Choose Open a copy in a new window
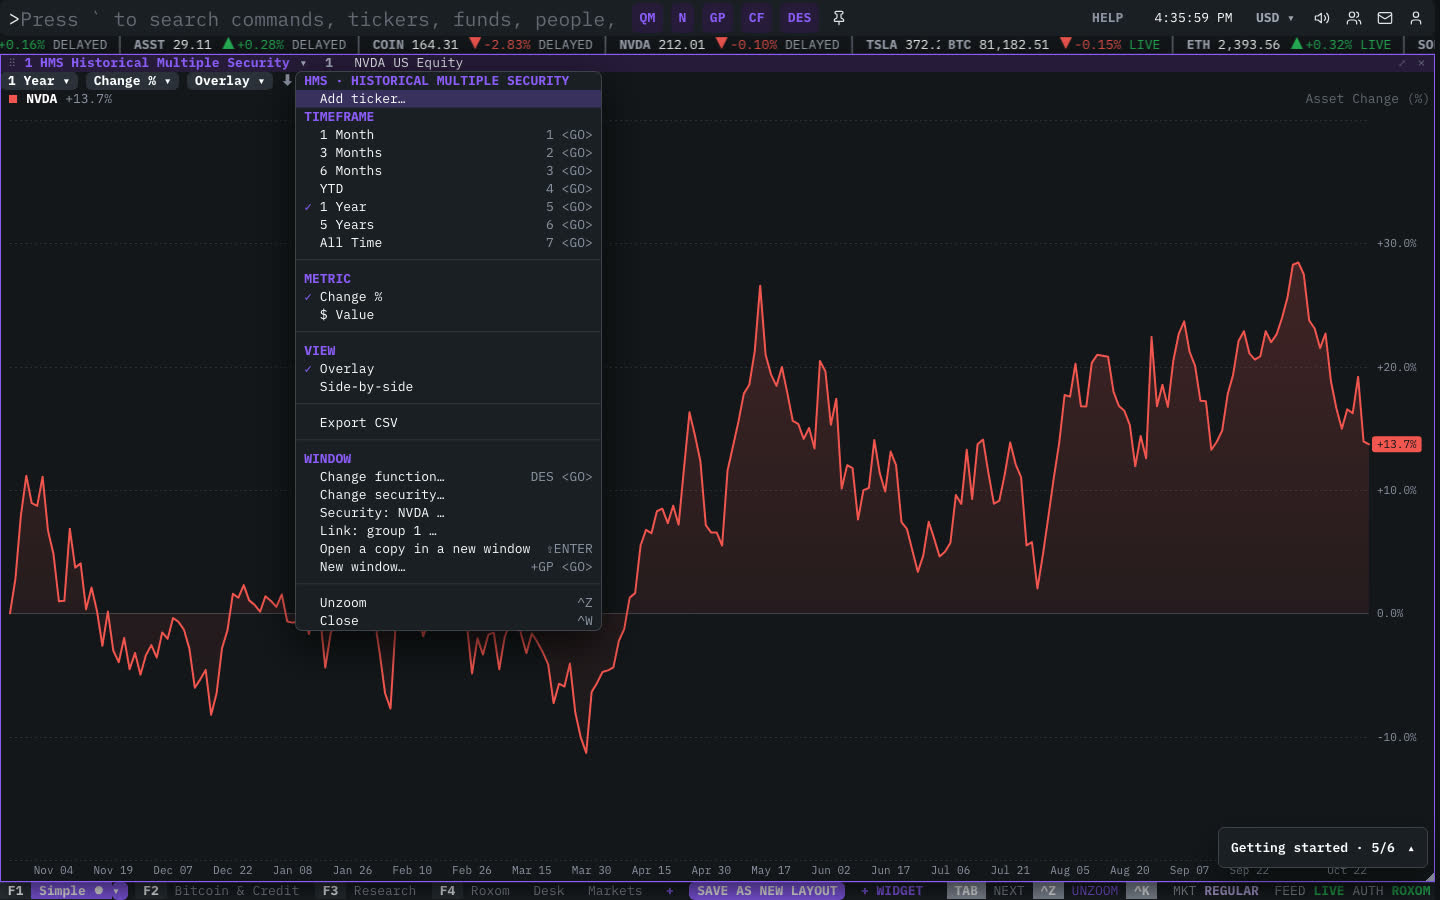This screenshot has height=900, width=1440. click(x=448, y=549)
